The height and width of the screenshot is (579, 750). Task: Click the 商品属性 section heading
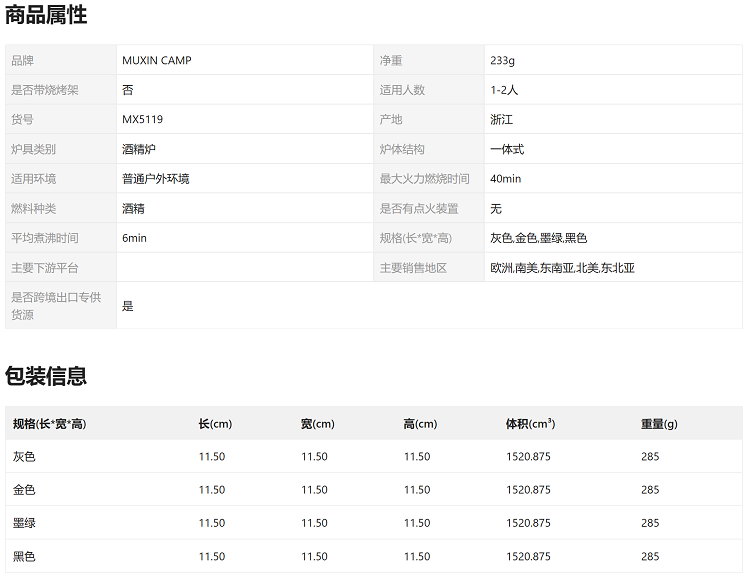click(x=46, y=15)
